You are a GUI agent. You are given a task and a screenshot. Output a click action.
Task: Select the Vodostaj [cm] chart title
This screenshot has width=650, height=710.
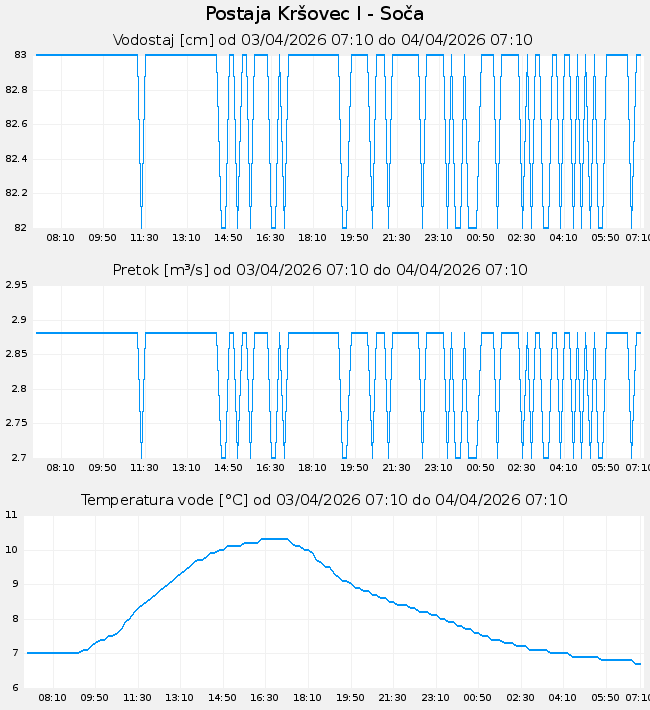[x=322, y=40]
